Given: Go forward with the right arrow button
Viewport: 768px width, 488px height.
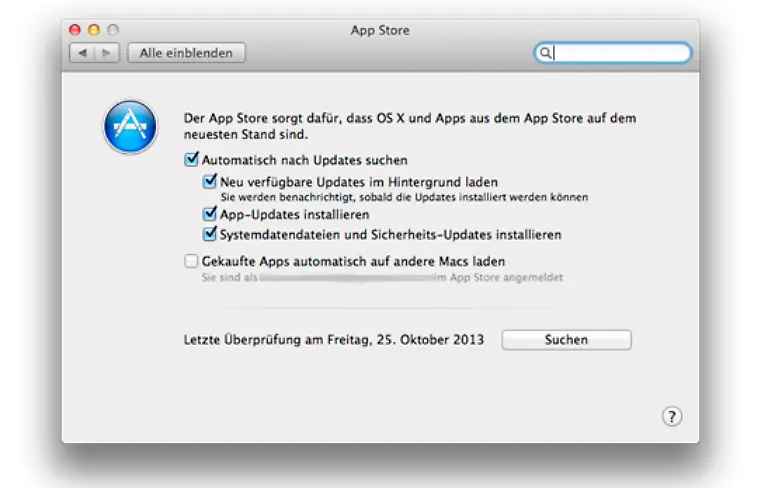Looking at the screenshot, I should click(107, 53).
